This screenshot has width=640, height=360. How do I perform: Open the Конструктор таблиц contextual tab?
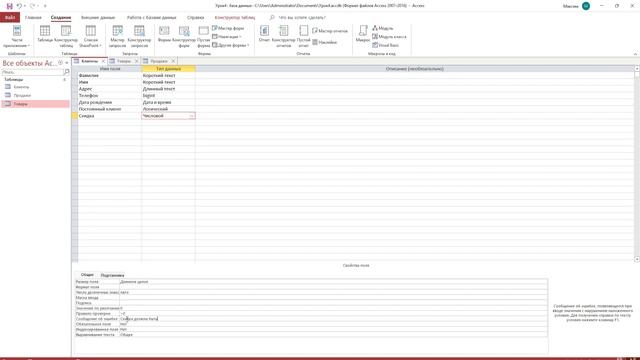coord(235,18)
